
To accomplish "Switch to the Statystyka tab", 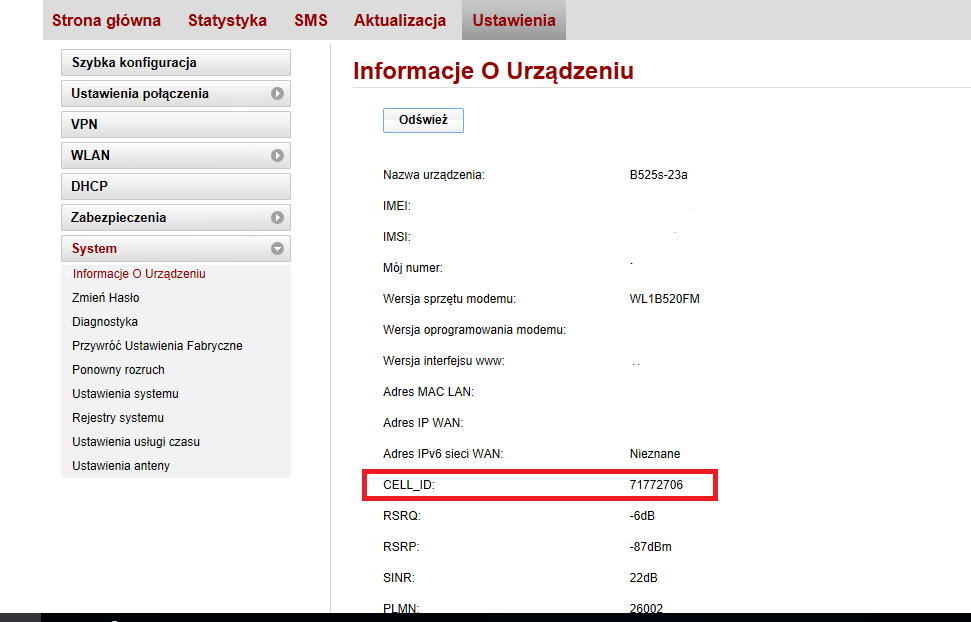I will point(227,20).
